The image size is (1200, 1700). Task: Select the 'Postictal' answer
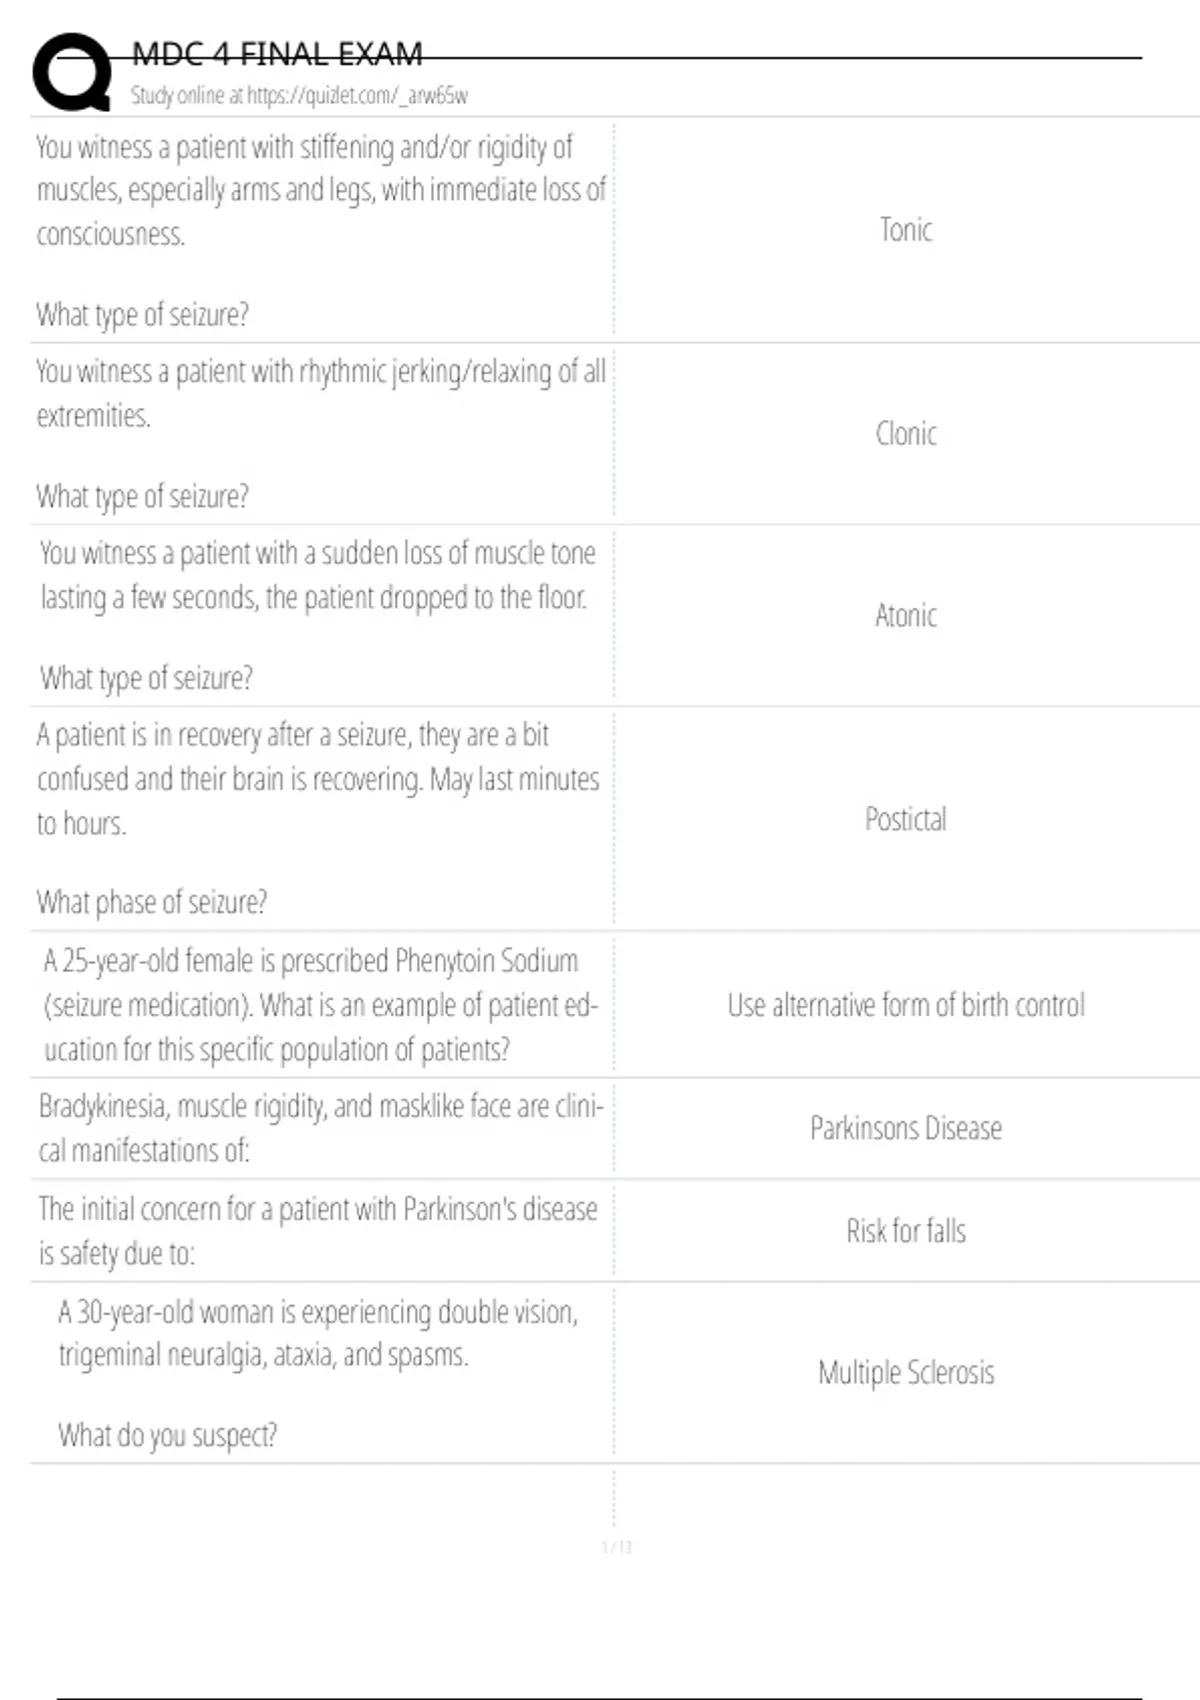click(906, 819)
